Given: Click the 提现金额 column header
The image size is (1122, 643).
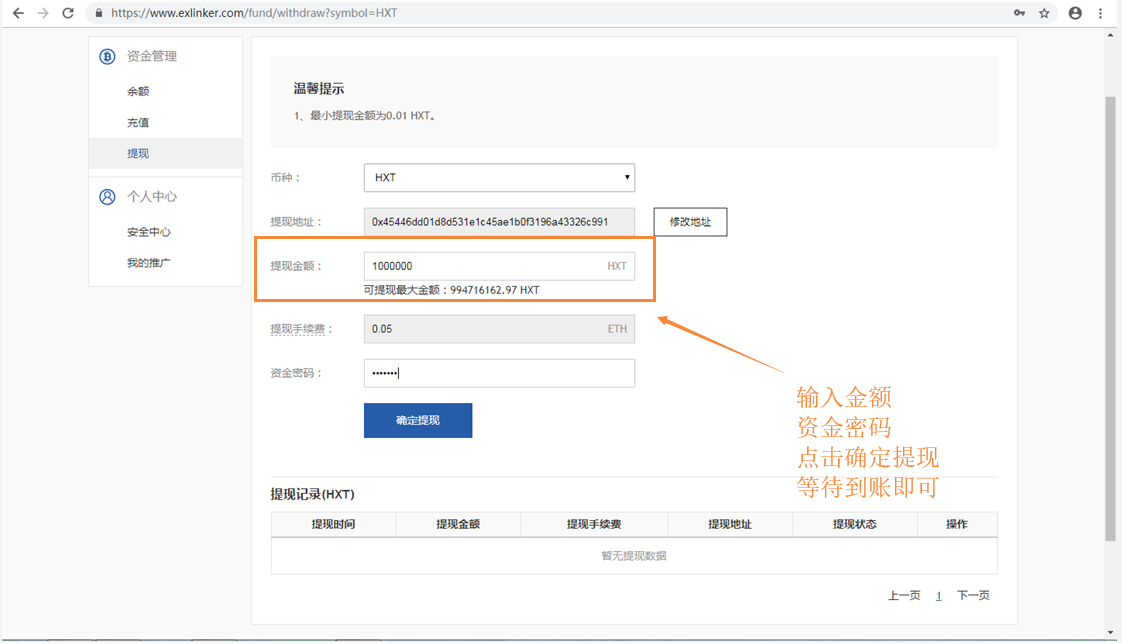Looking at the screenshot, I should 458,524.
